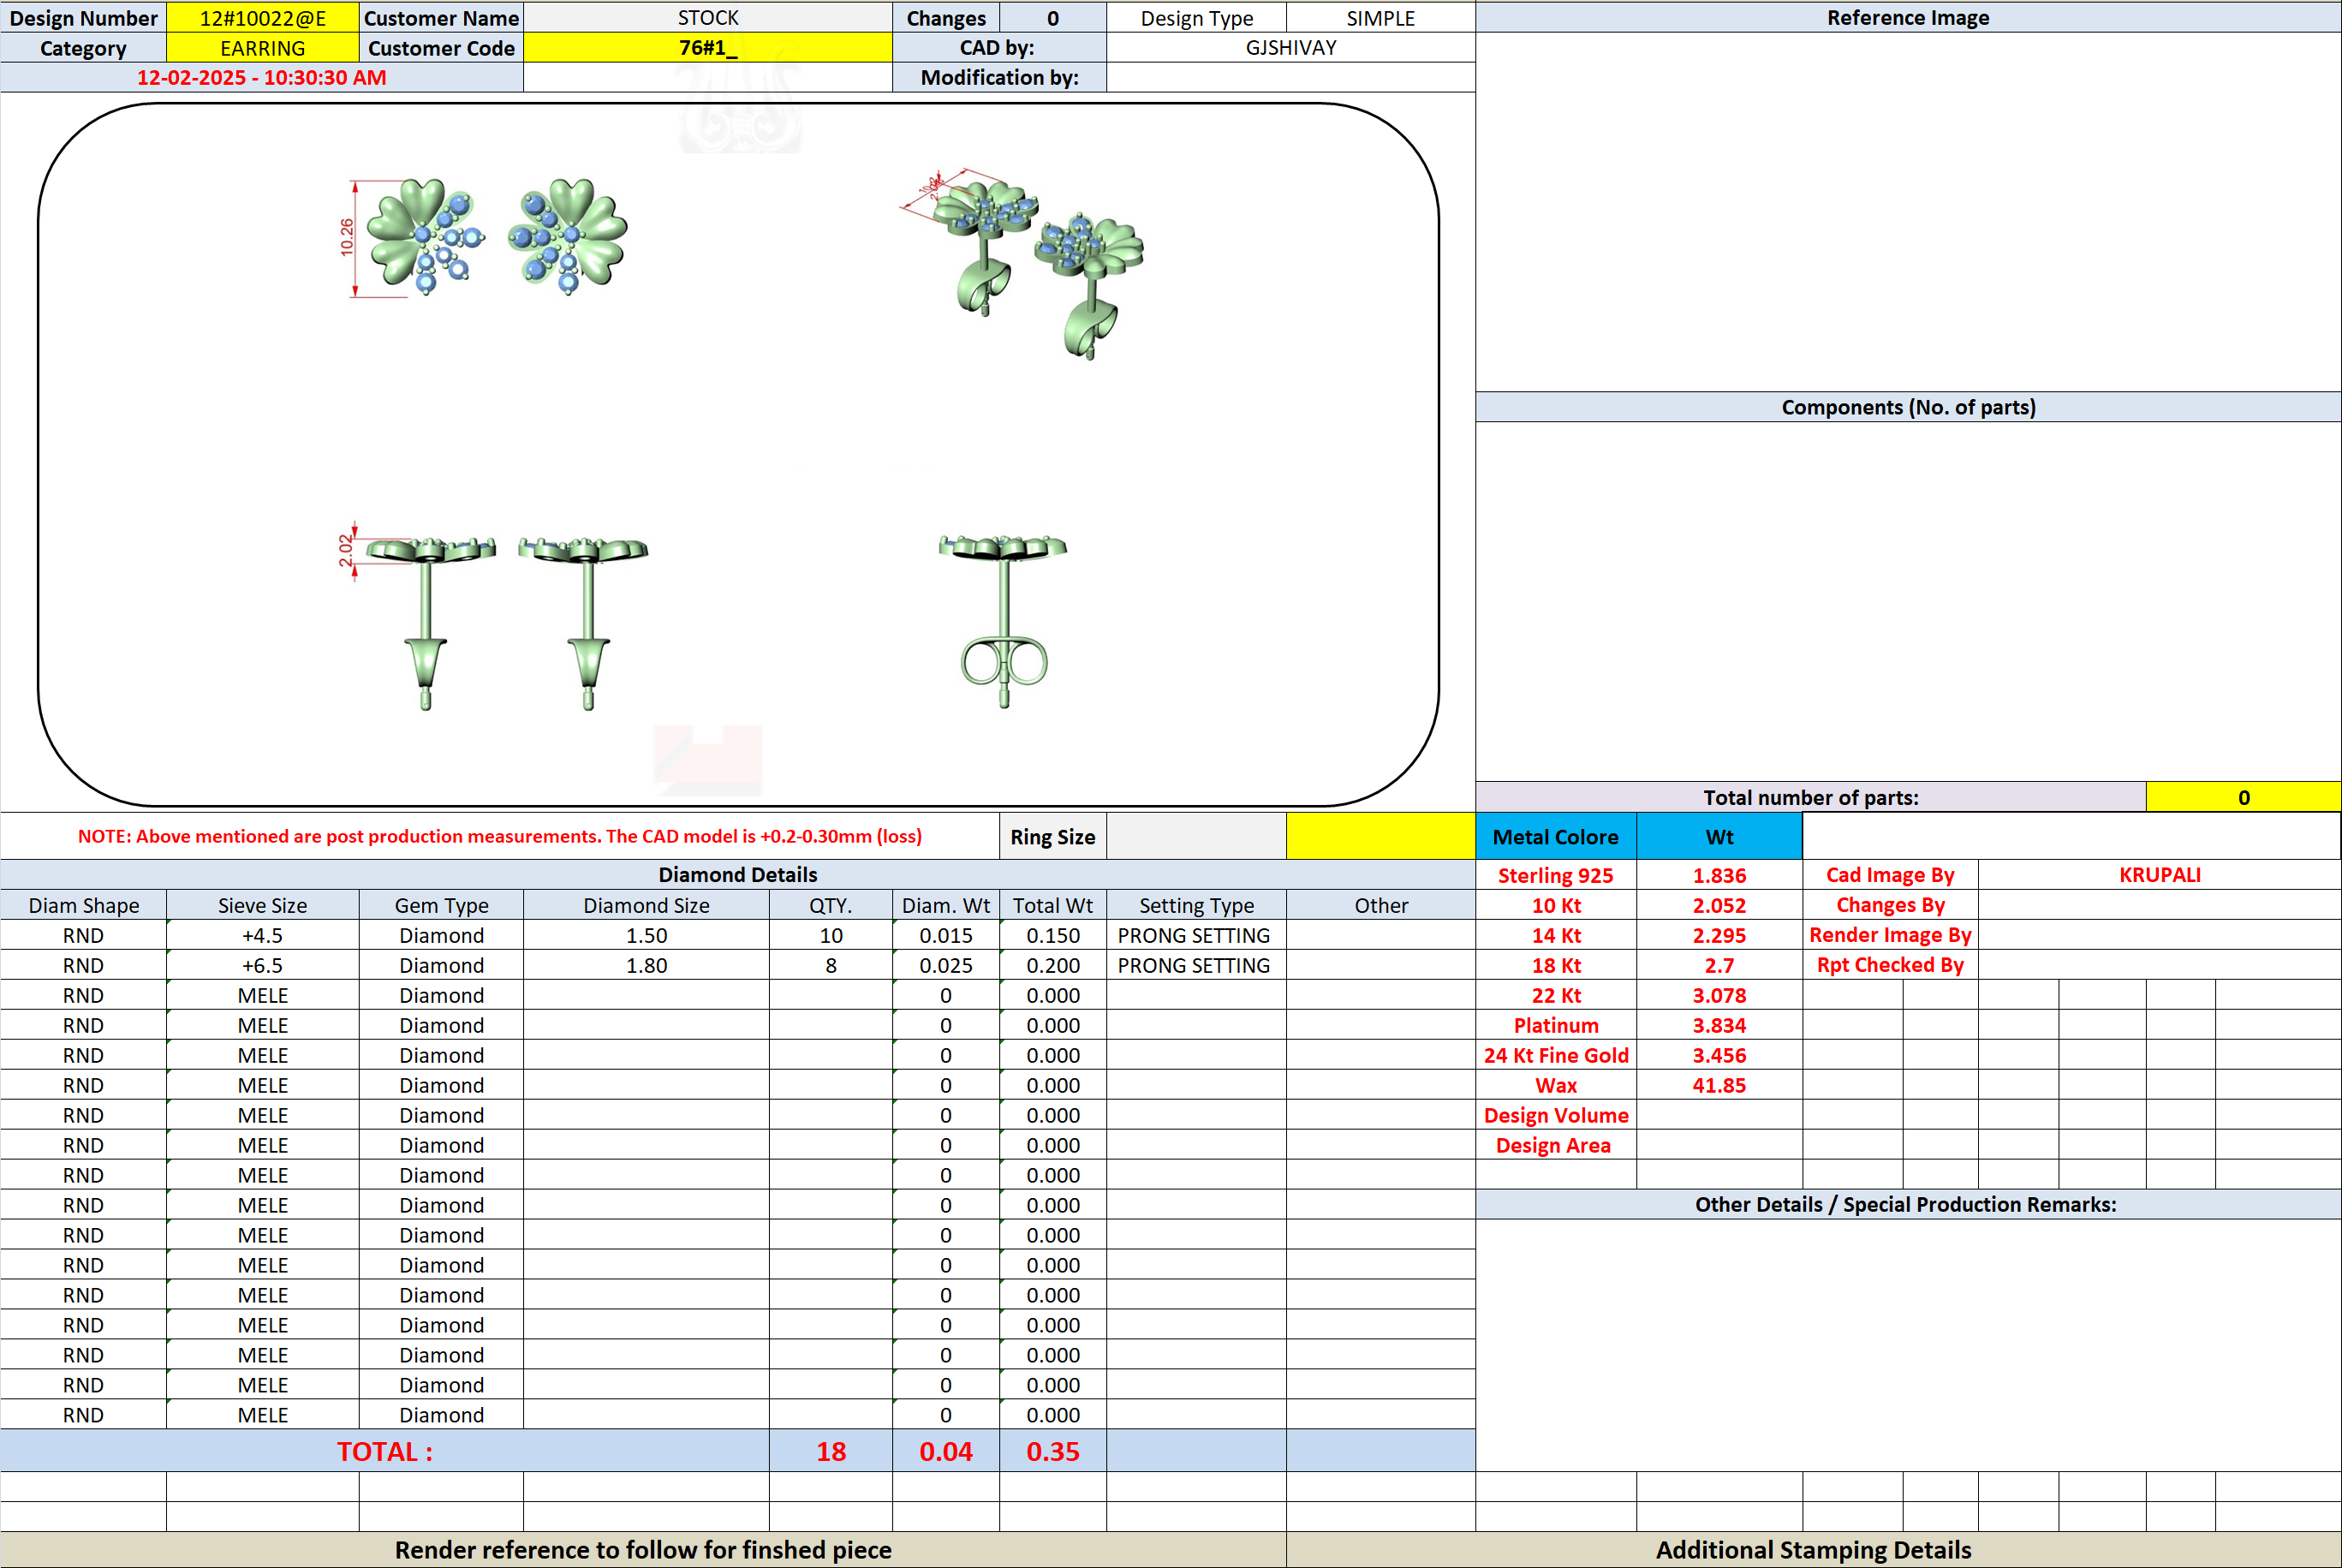Viewport: 2342px width, 1568px height.
Task: Select the diamond size 1.50 cell
Action: 646,935
